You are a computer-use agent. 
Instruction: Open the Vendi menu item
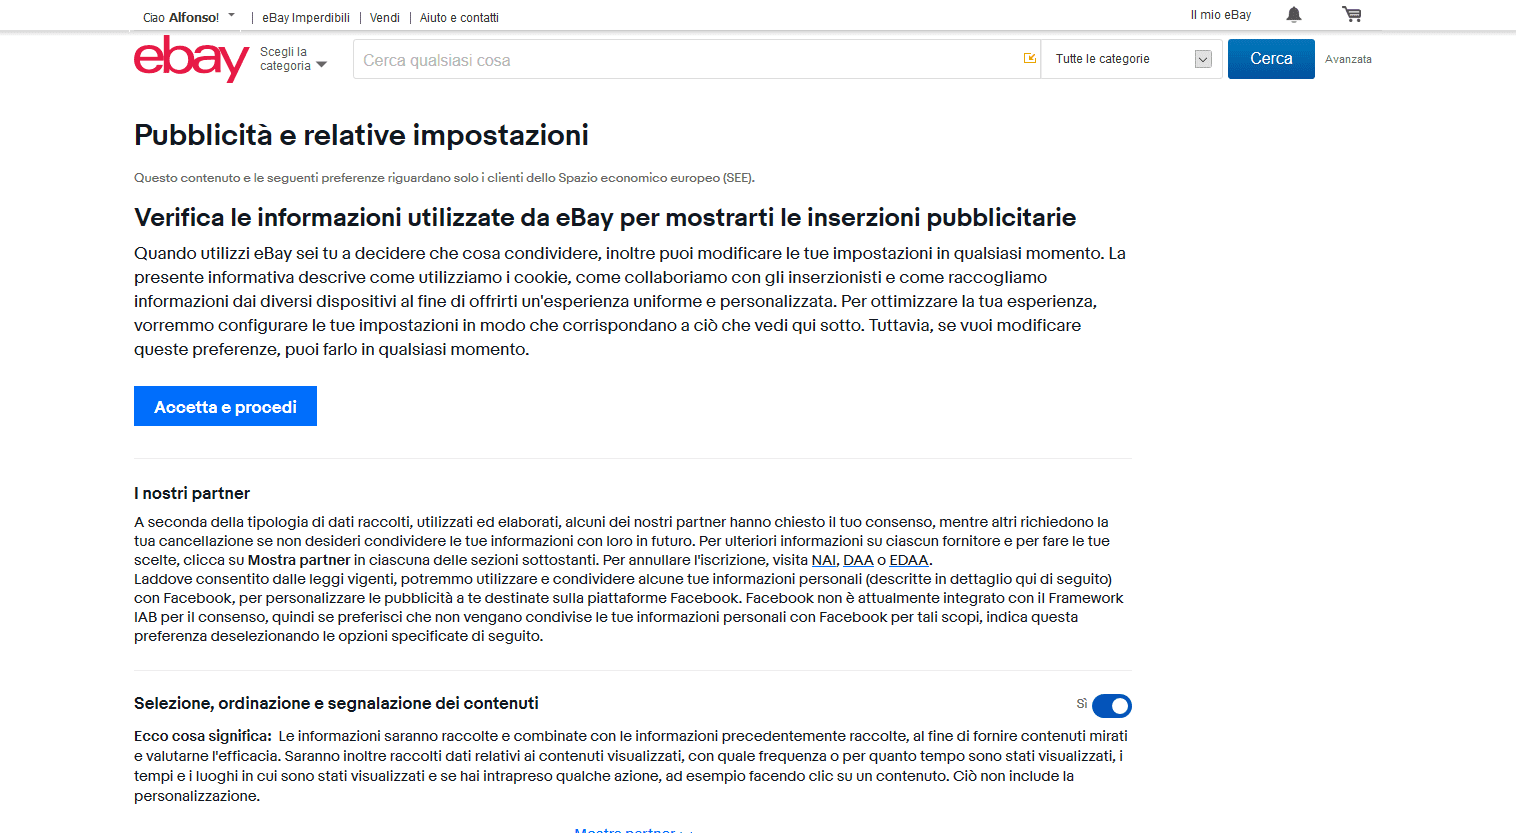point(384,18)
